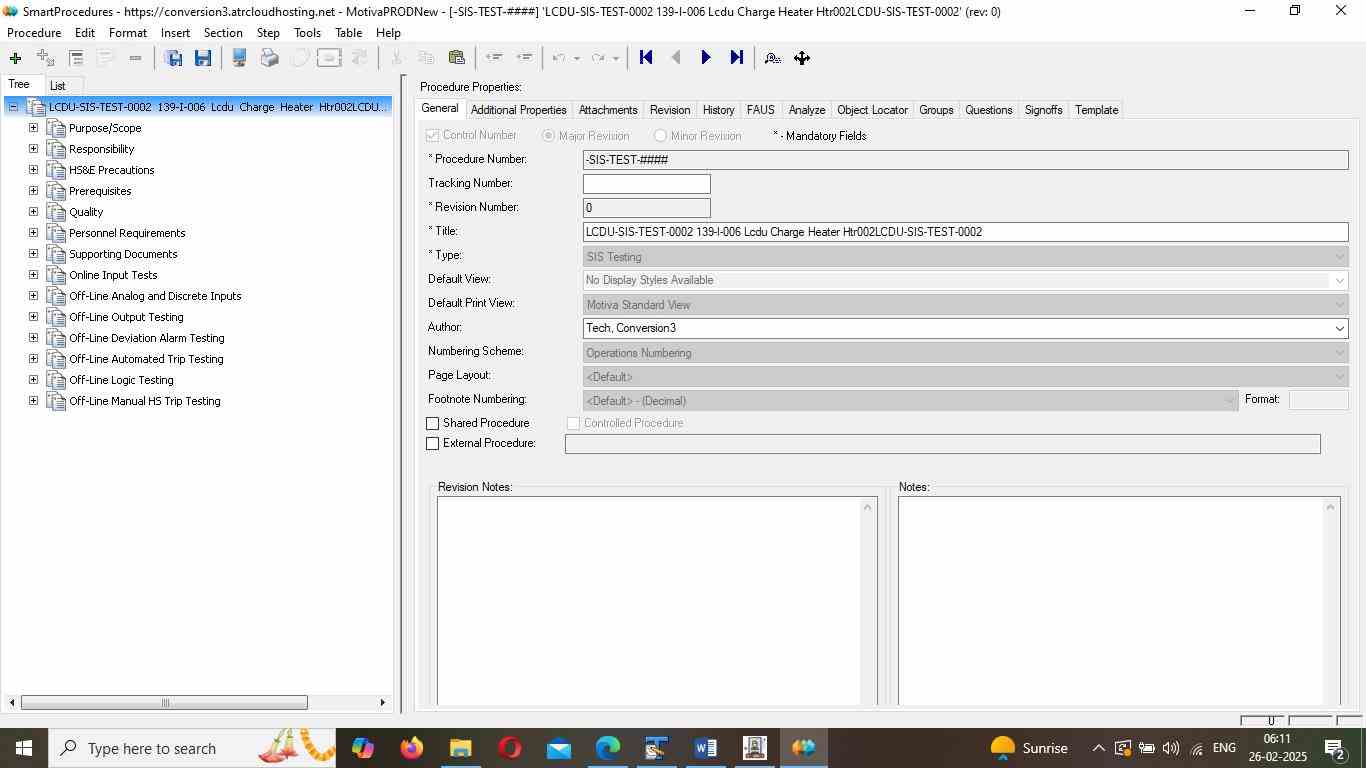Click the outdent left arrow icon
The height and width of the screenshot is (768, 1366).
tap(494, 58)
